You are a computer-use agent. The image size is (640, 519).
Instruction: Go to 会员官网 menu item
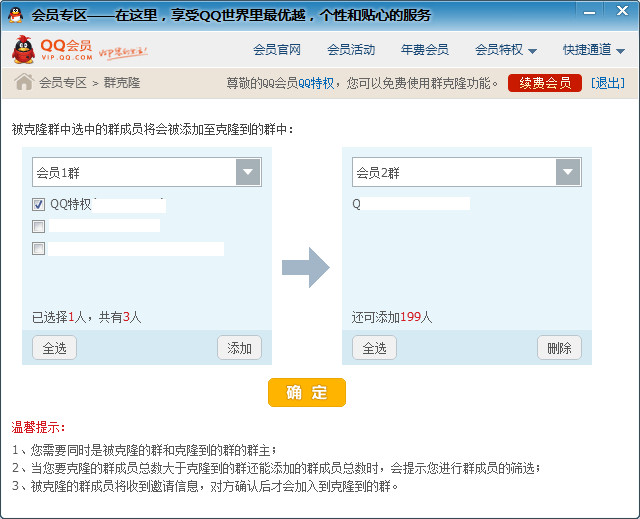coord(277,50)
